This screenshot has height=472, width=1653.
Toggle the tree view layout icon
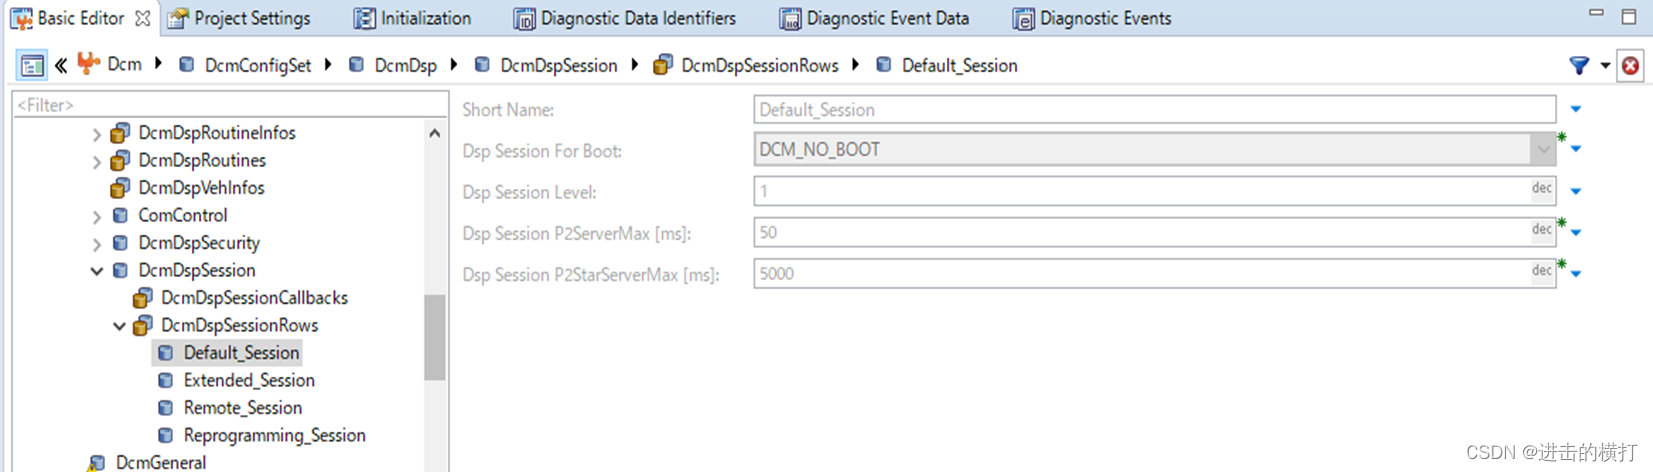(32, 65)
